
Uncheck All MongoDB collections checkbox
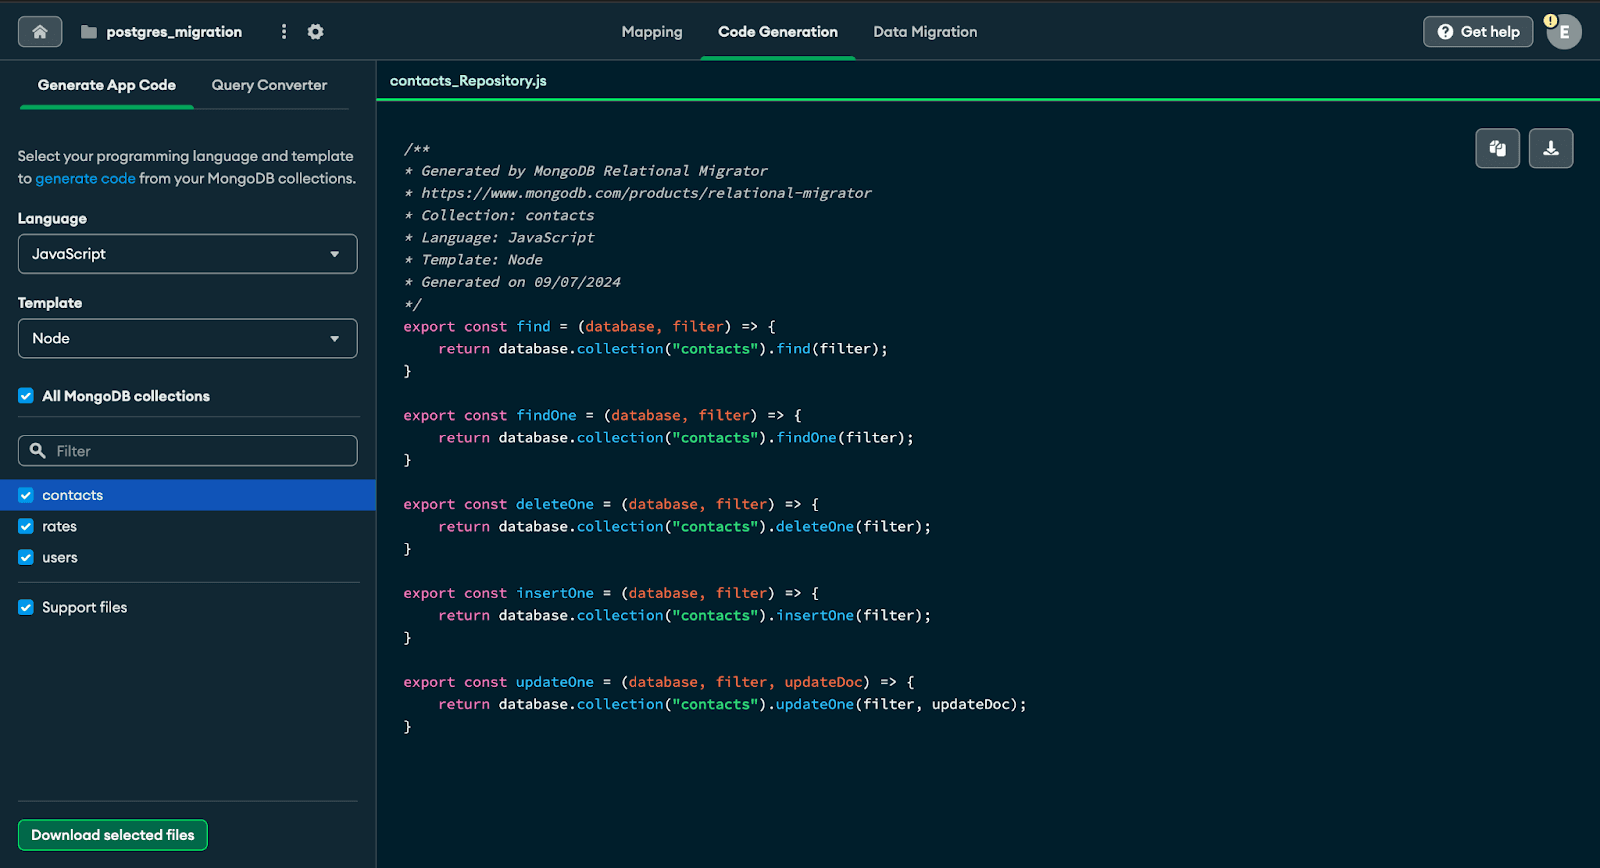pyautogui.click(x=26, y=396)
